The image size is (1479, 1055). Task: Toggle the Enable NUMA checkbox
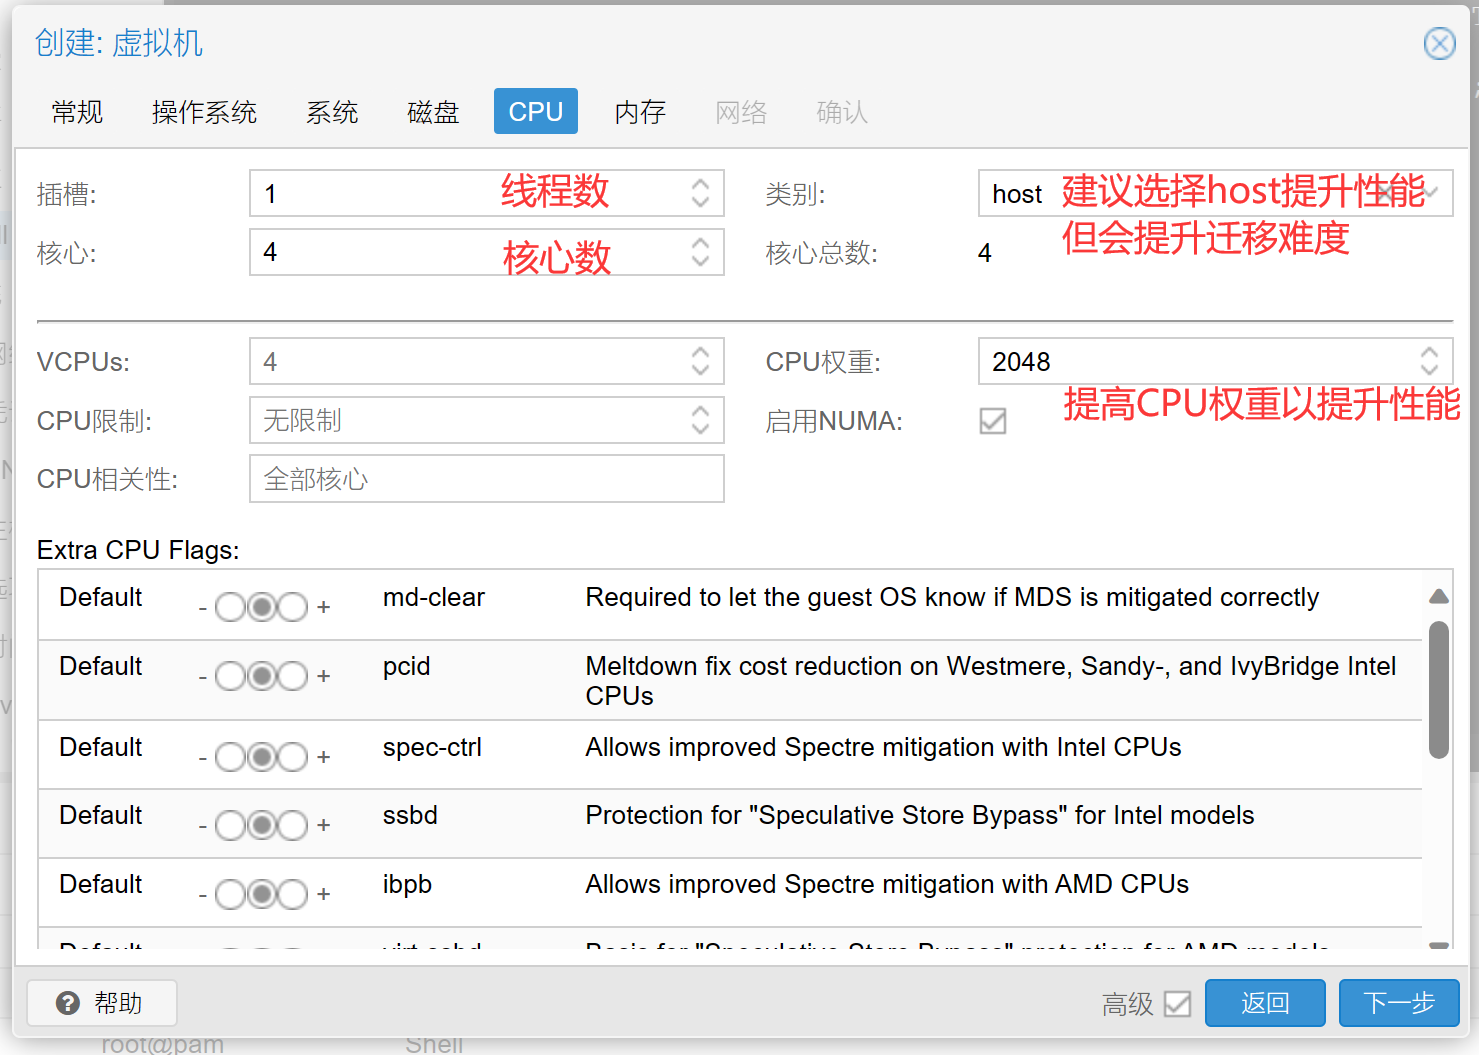pos(993,421)
